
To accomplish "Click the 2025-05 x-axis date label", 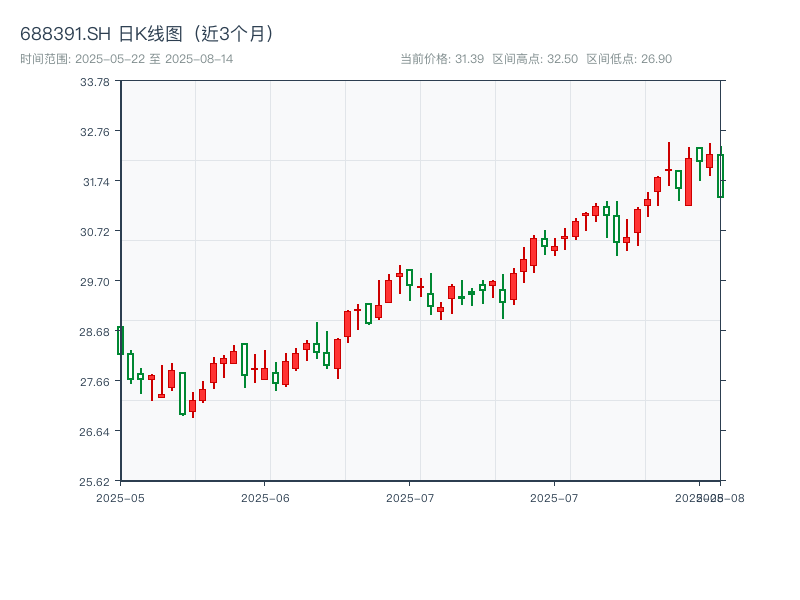I will tap(120, 497).
